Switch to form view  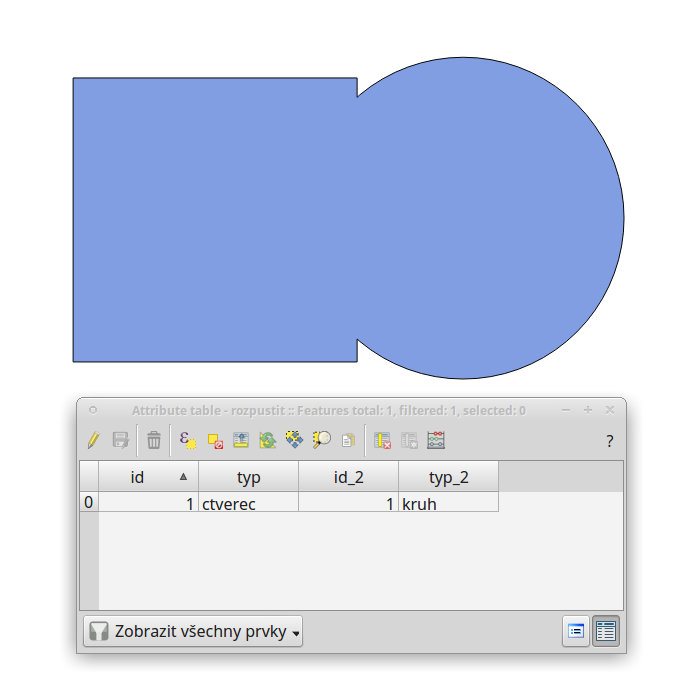click(x=576, y=631)
